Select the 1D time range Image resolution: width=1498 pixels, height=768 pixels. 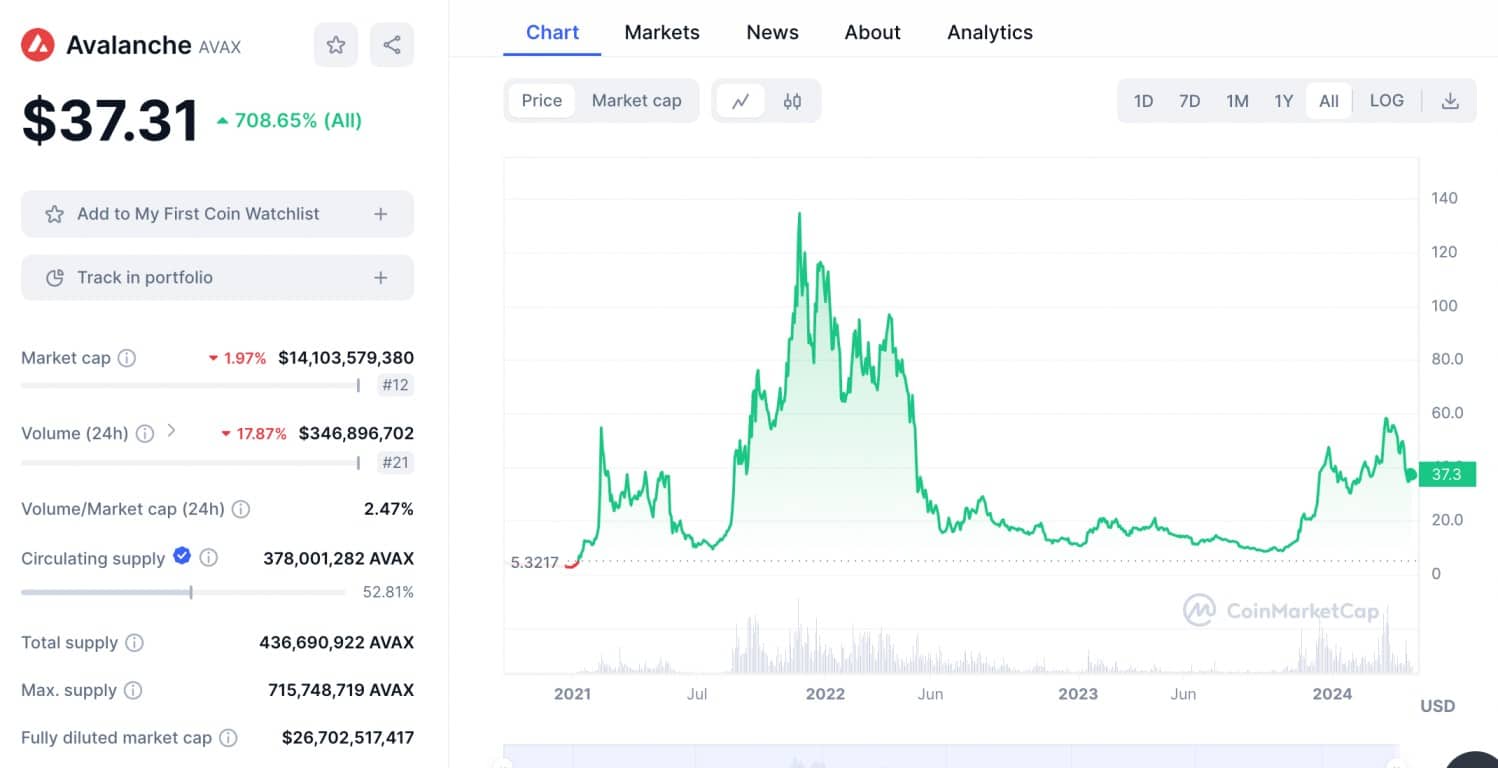(1143, 101)
